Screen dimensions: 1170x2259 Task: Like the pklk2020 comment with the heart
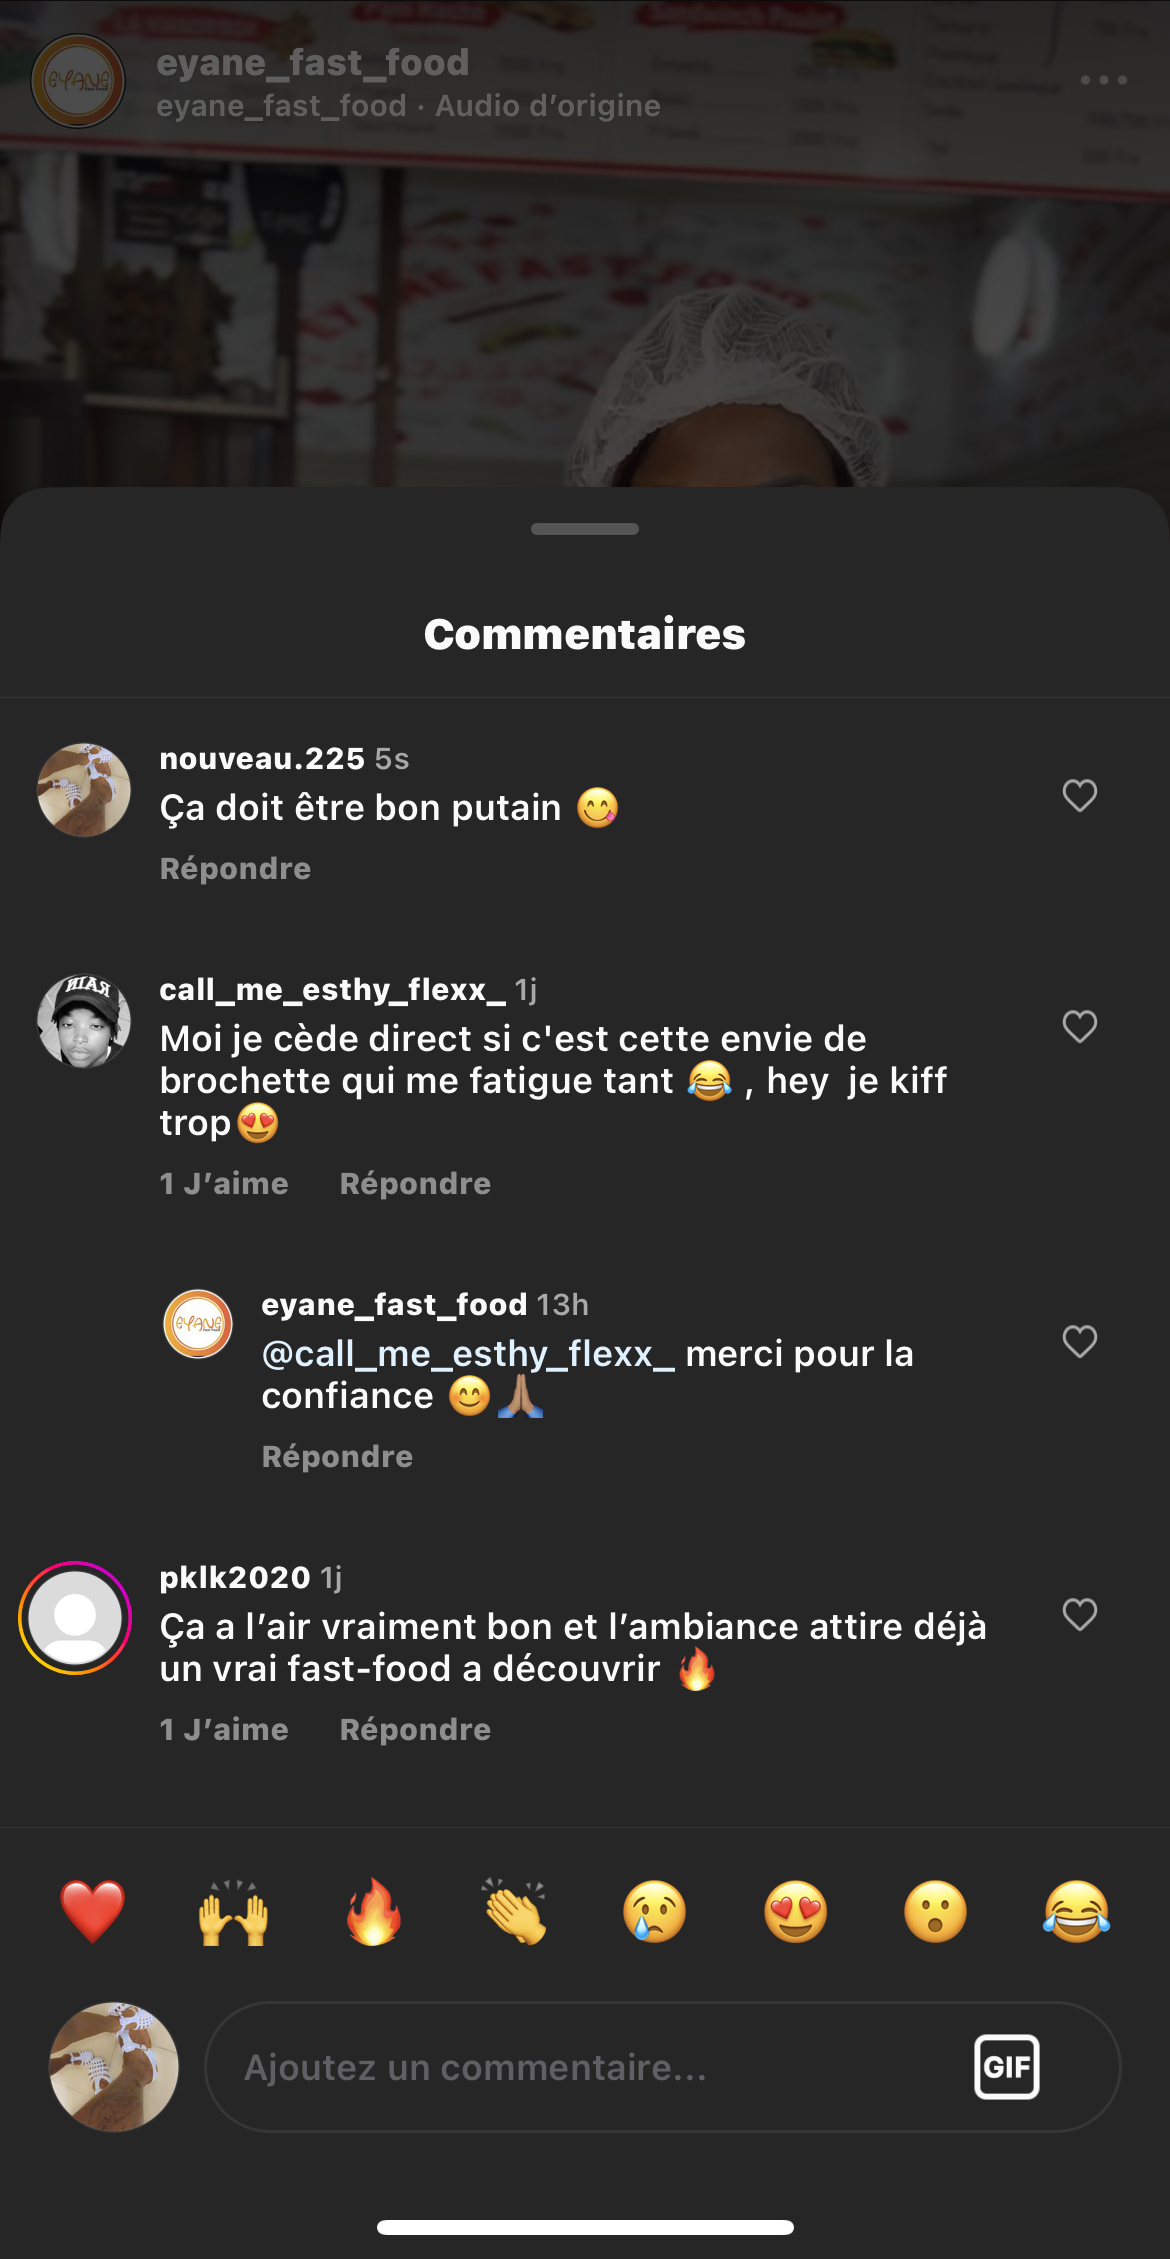click(x=1079, y=1614)
